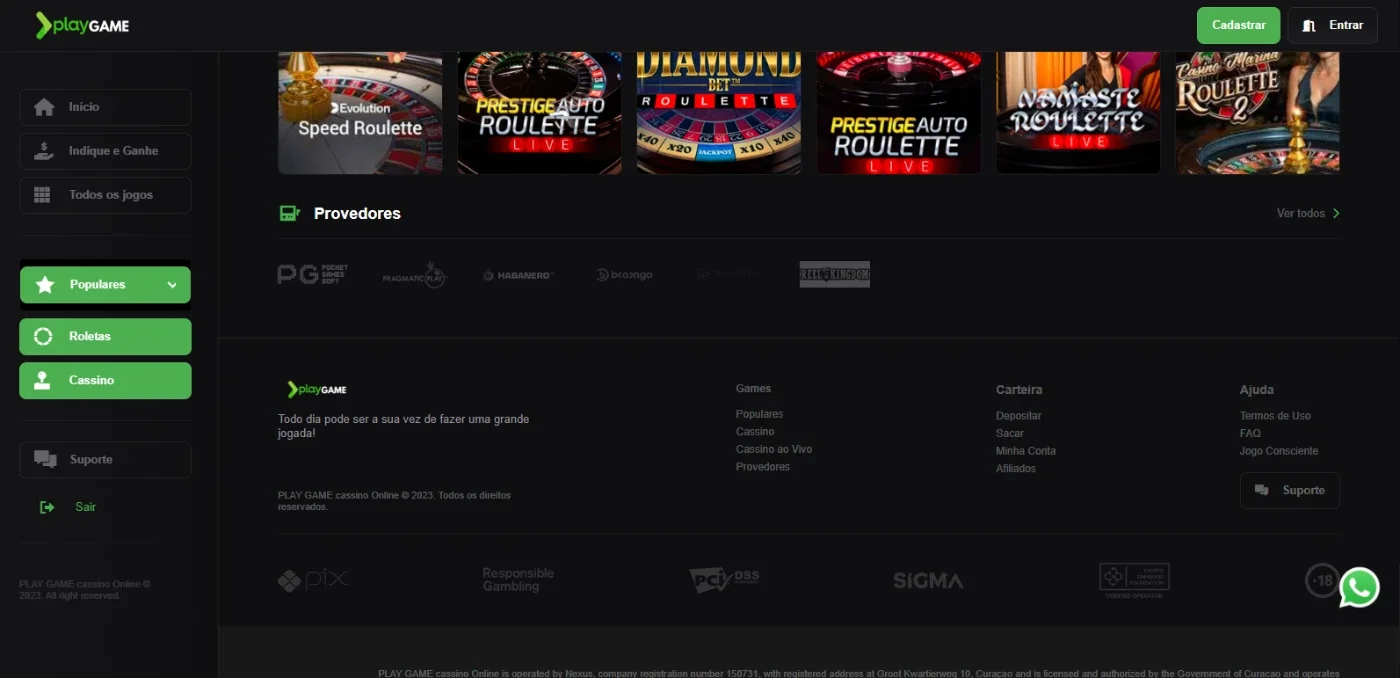The height and width of the screenshot is (678, 1400).
Task: Click the green Cadastrar button
Action: pos(1238,25)
